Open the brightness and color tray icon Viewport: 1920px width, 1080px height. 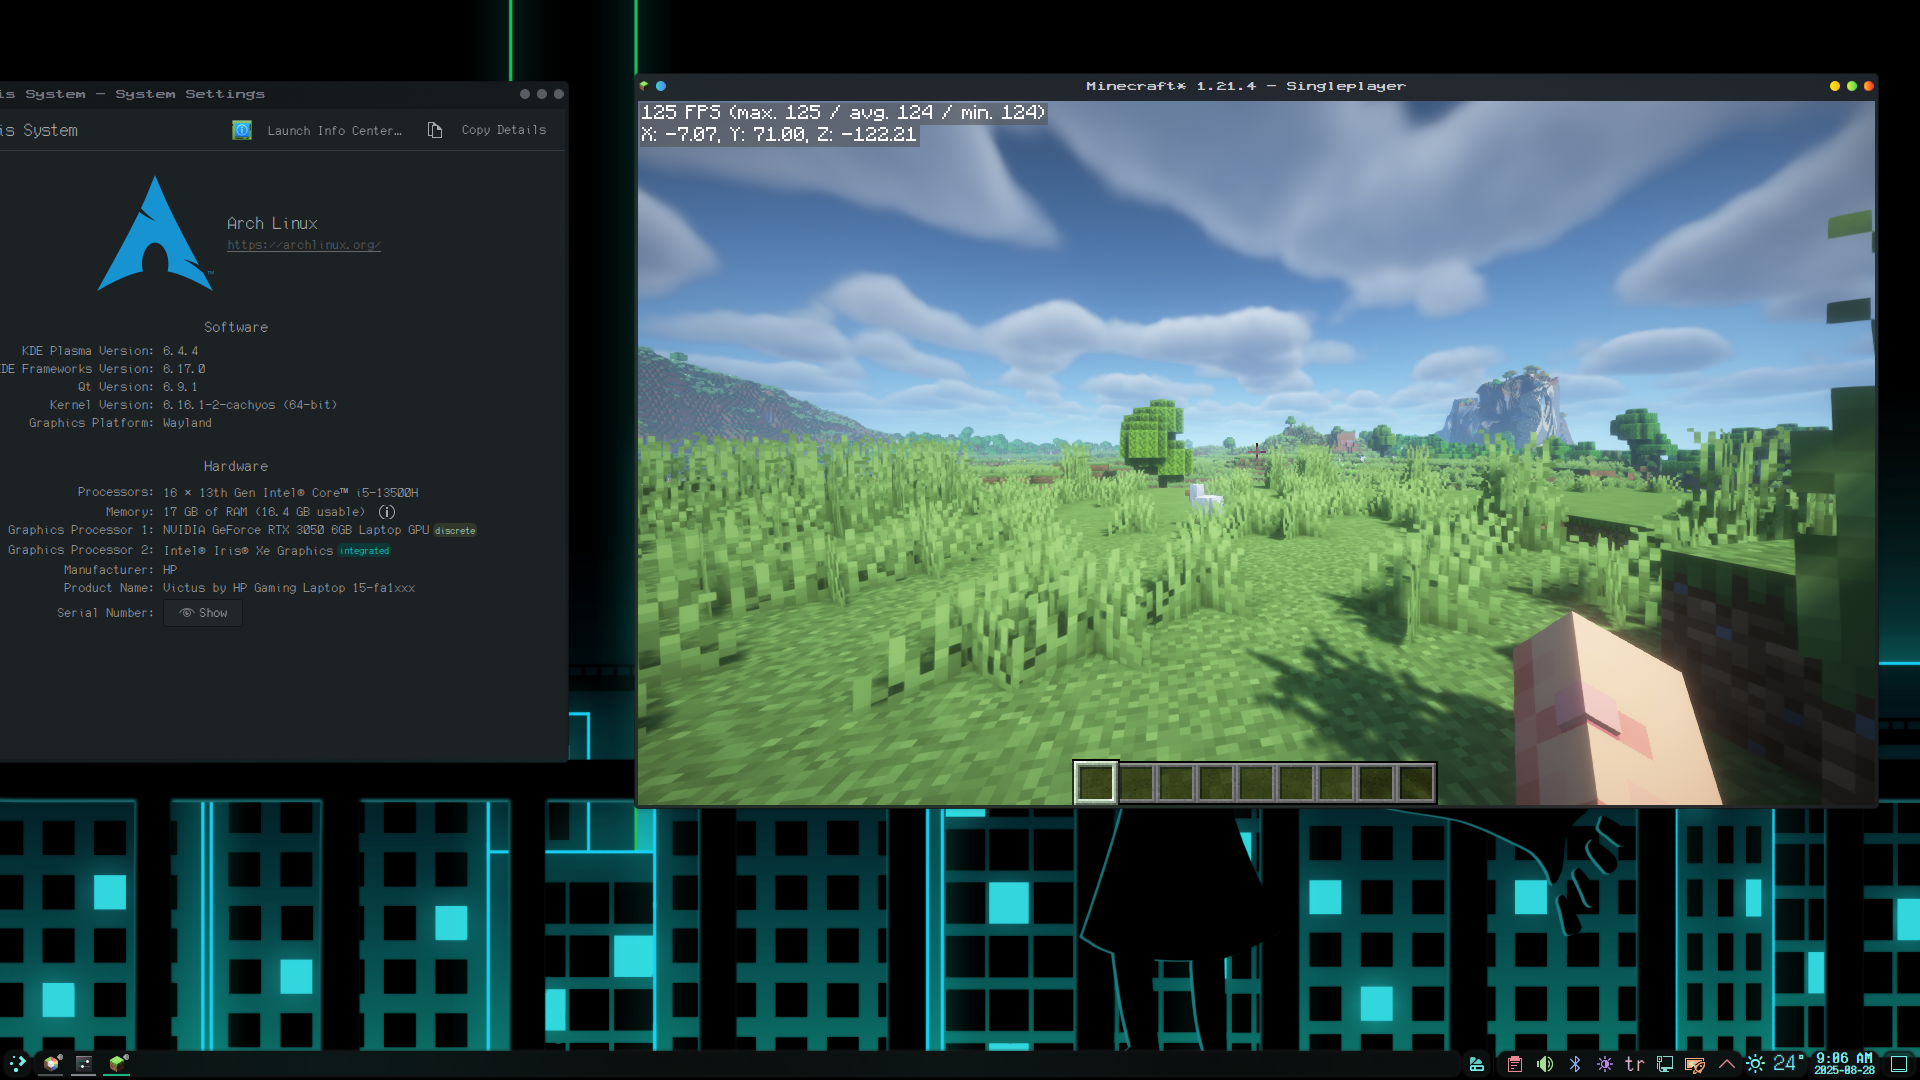[x=1605, y=1064]
